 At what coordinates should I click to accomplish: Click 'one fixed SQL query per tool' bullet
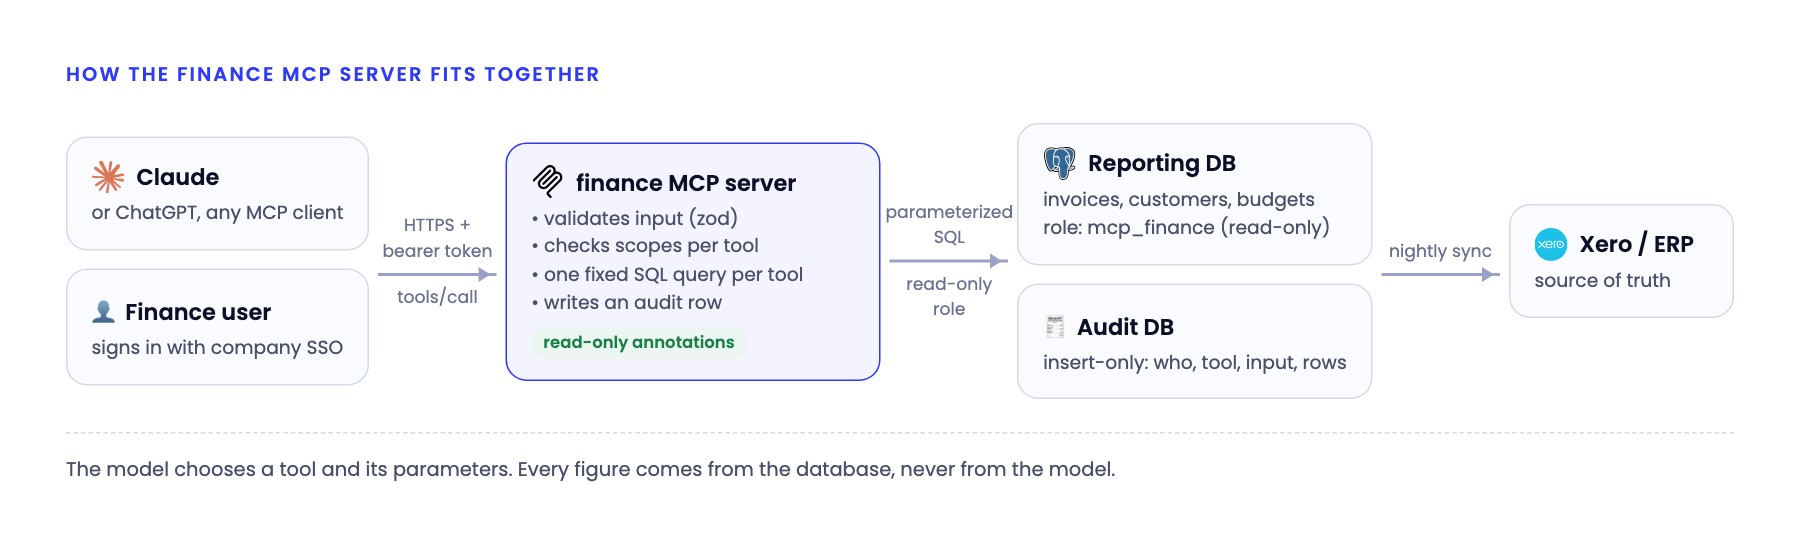667,274
